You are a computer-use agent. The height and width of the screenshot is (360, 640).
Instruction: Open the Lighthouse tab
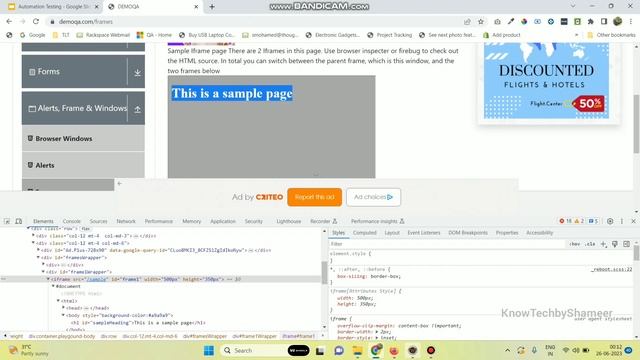click(x=289, y=221)
